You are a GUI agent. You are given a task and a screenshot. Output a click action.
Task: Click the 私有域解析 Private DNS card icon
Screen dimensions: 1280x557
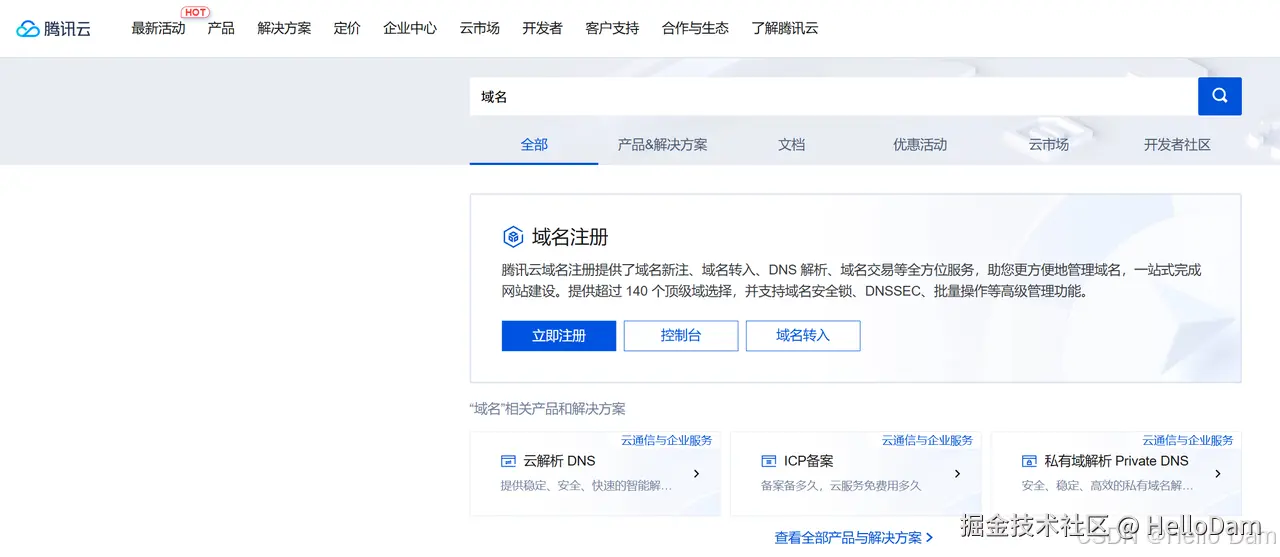(x=1029, y=461)
